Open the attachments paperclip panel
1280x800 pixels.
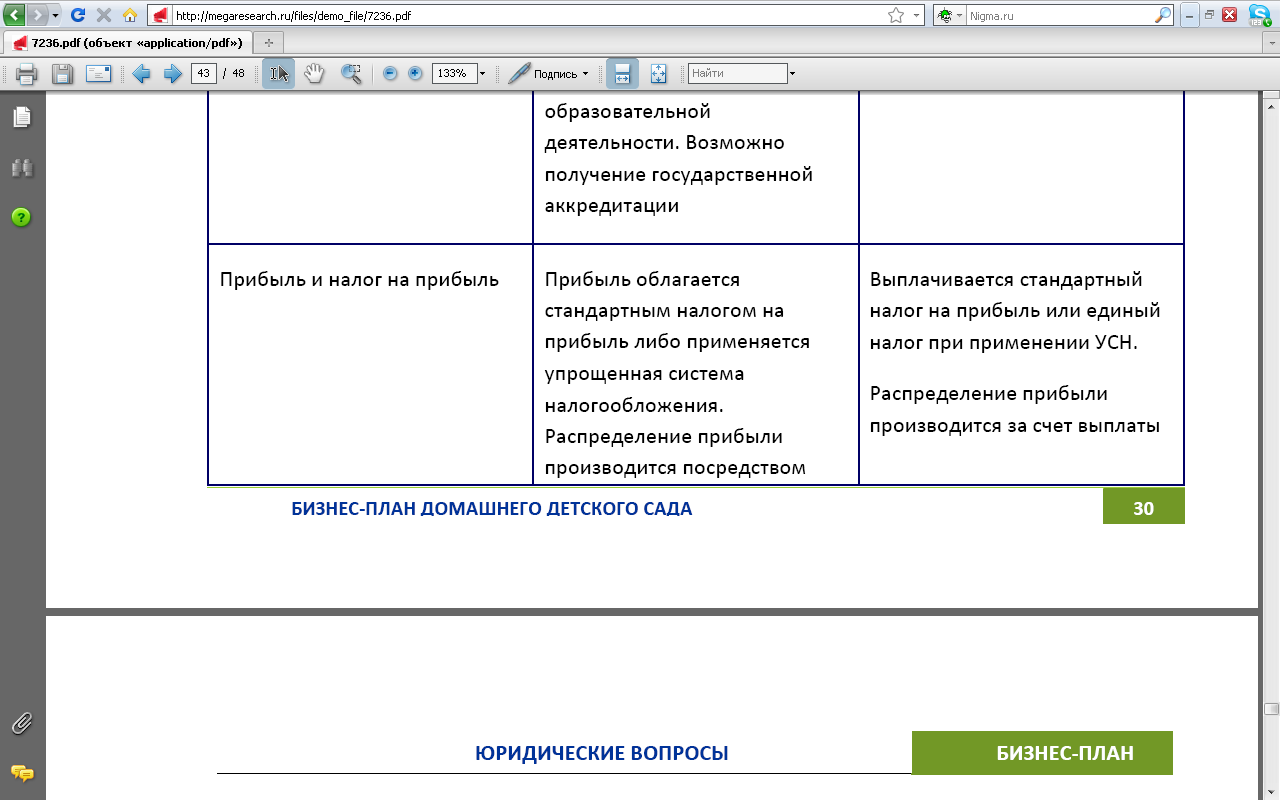click(x=21, y=723)
